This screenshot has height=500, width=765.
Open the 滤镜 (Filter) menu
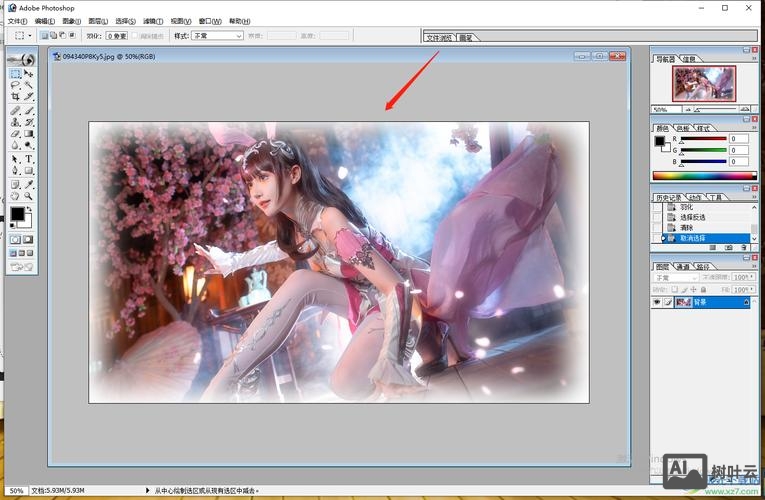pos(152,20)
